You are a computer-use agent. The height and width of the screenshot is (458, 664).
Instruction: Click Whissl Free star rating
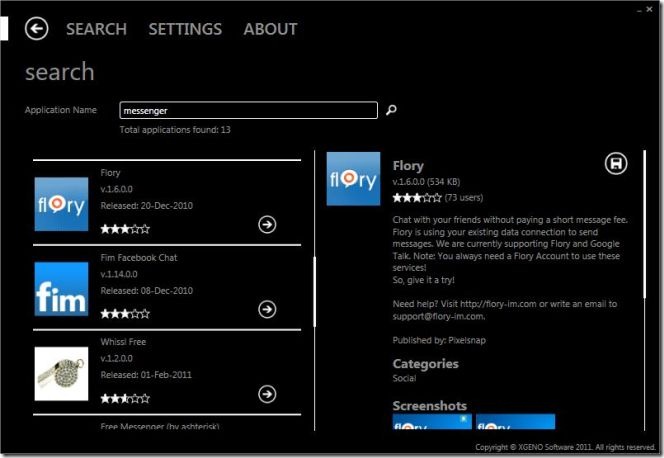pos(125,398)
